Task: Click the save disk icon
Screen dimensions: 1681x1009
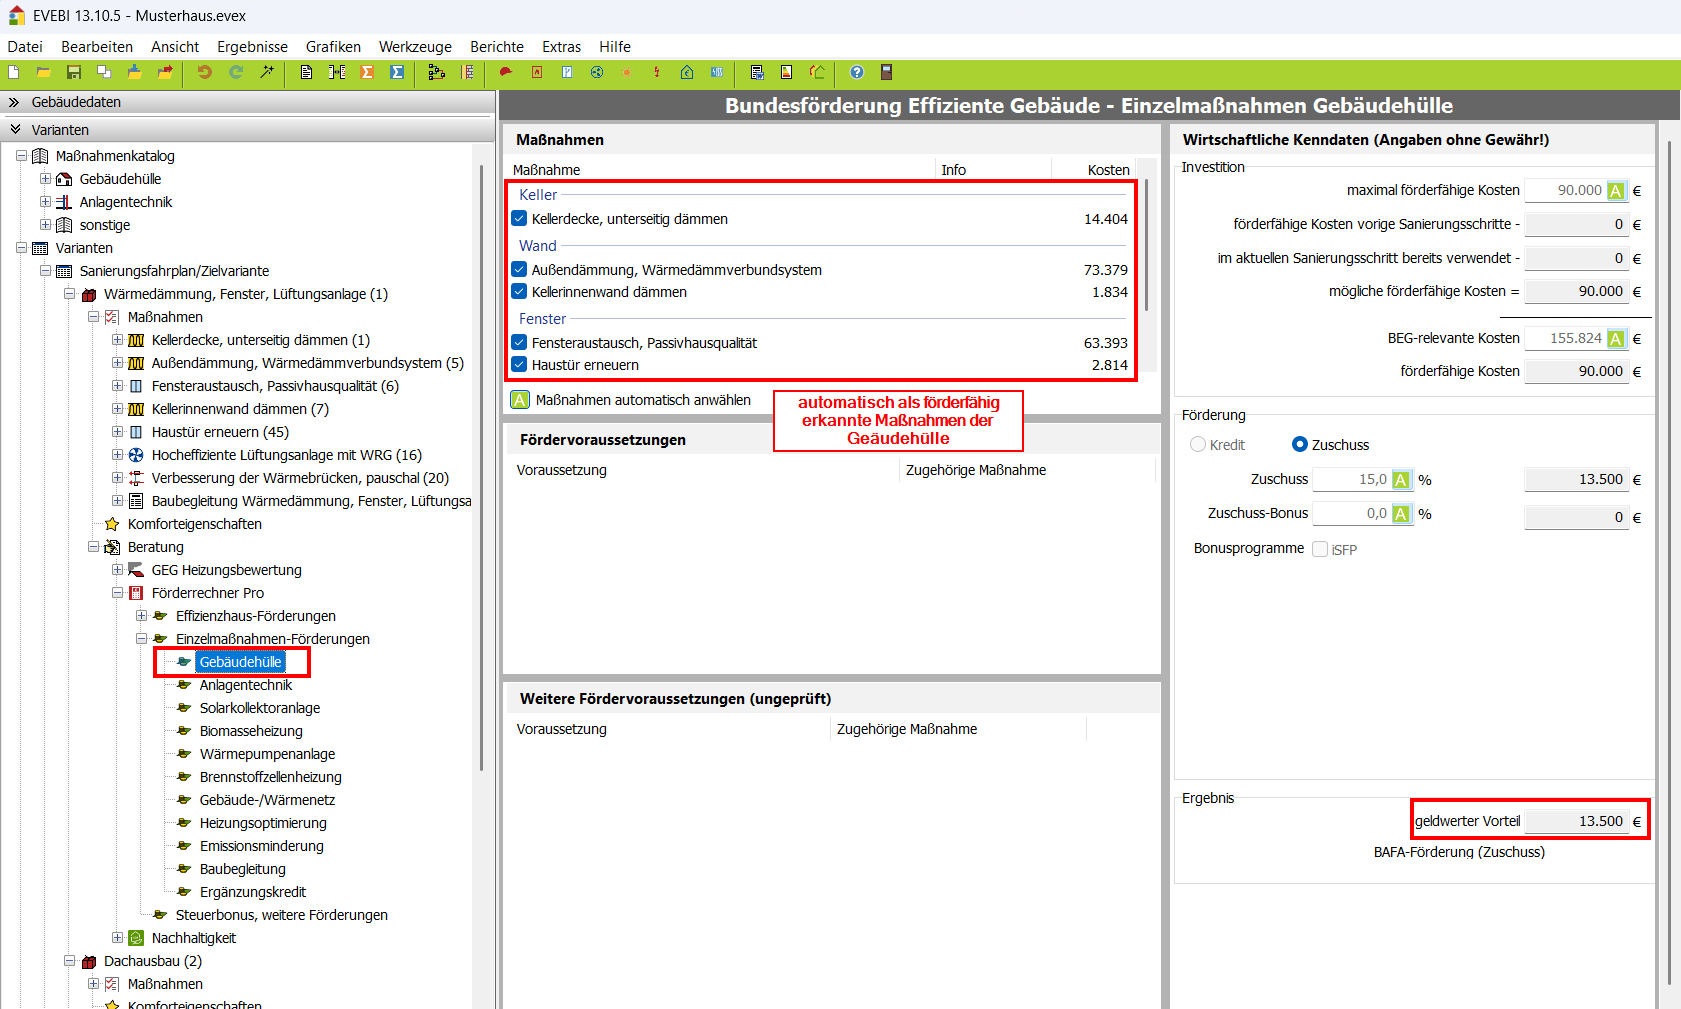Action: (74, 72)
